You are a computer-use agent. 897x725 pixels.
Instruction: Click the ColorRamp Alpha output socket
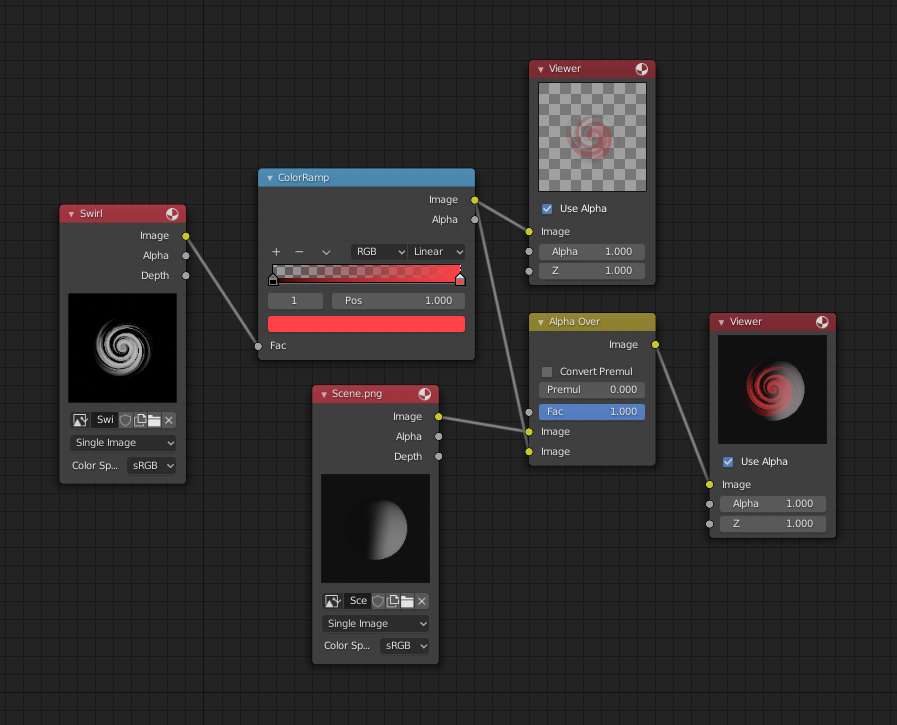pos(475,220)
